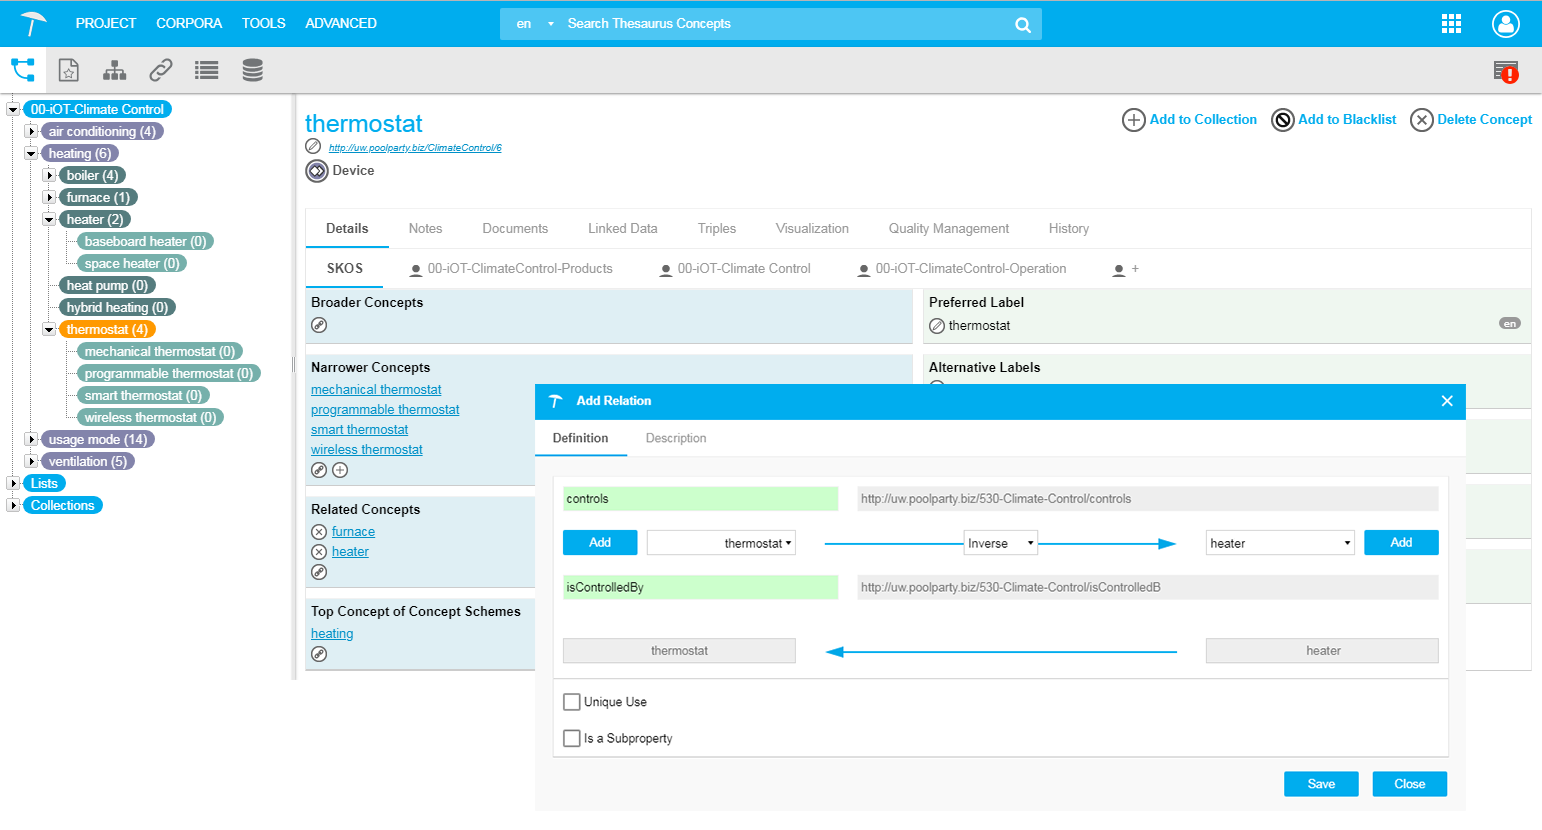Open the Description tab in Add Relation

tap(676, 438)
